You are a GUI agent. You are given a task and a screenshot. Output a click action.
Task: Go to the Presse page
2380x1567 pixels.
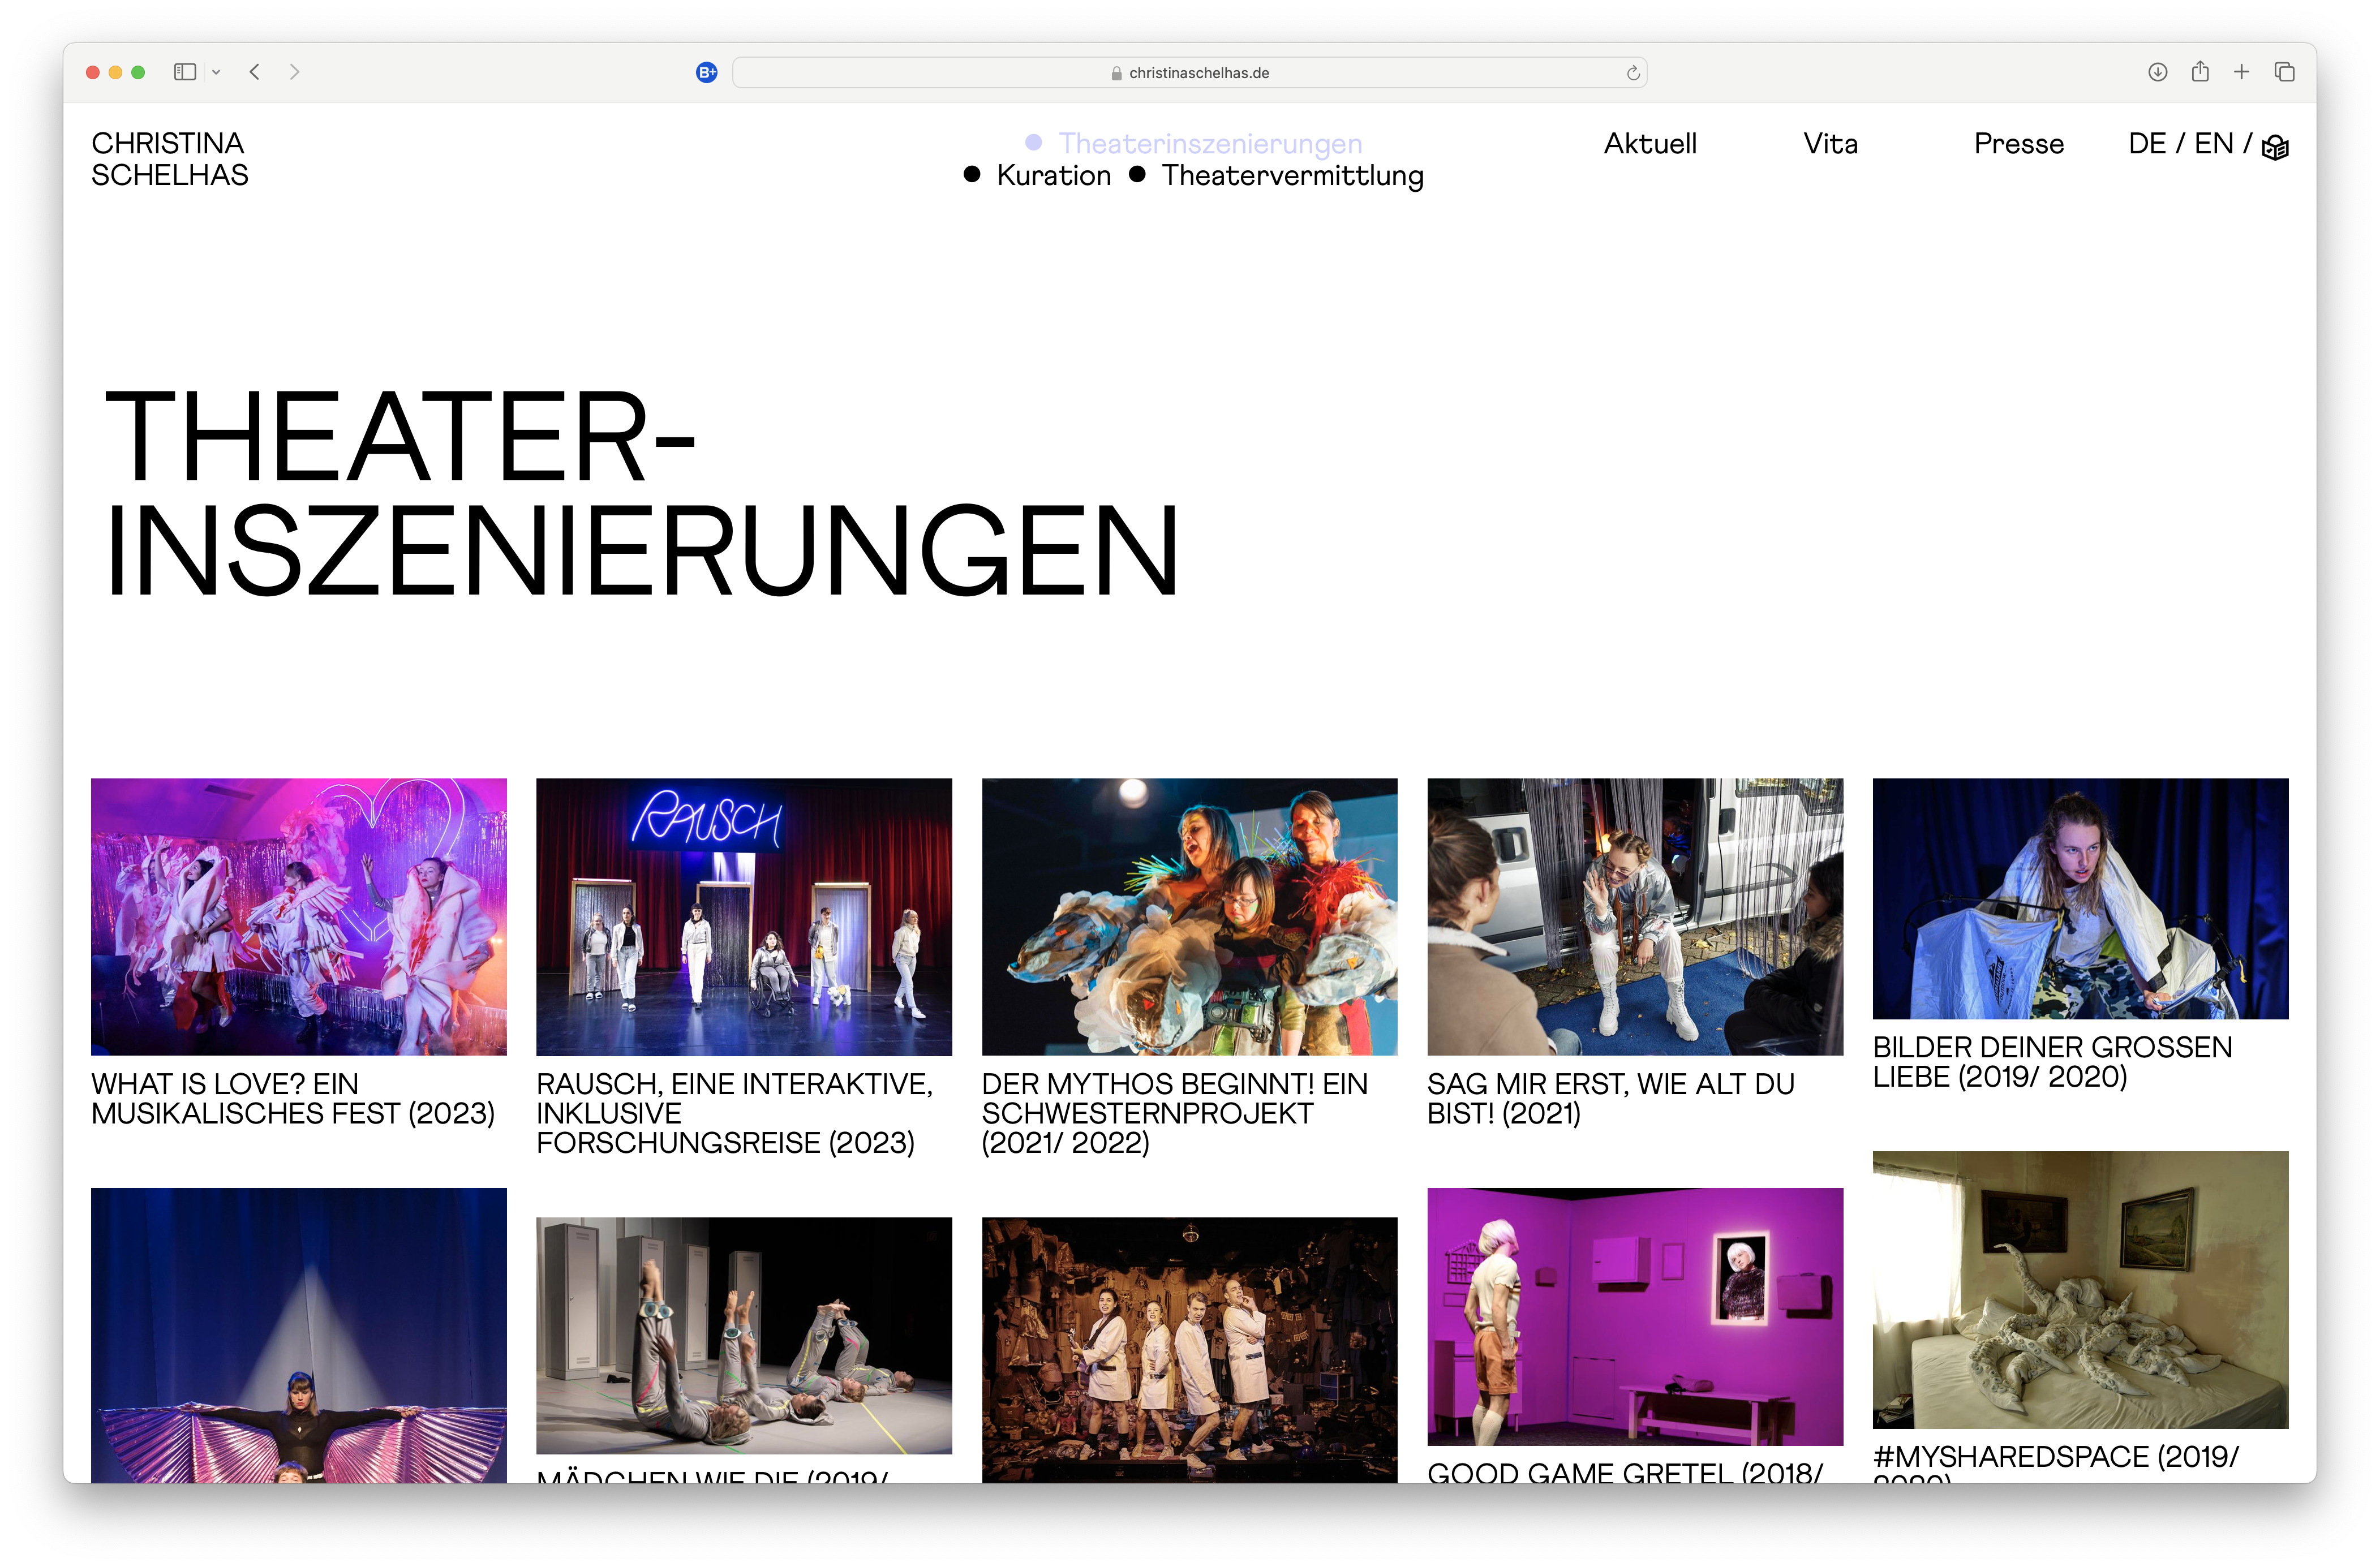[2018, 144]
